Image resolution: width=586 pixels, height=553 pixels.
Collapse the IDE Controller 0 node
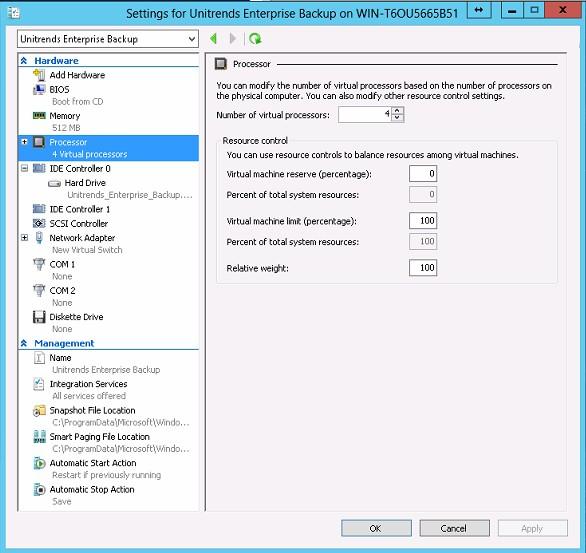click(x=24, y=169)
